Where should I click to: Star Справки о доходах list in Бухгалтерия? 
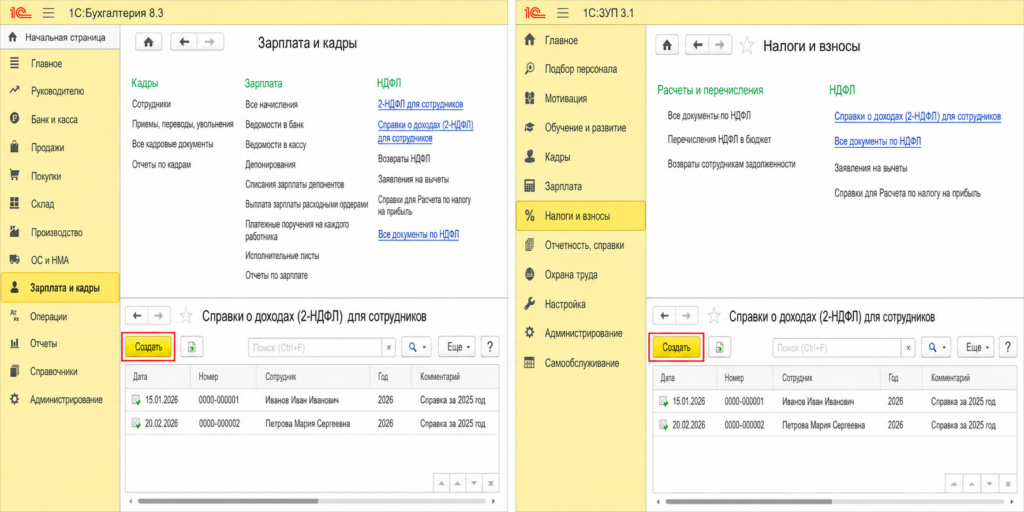point(186,316)
